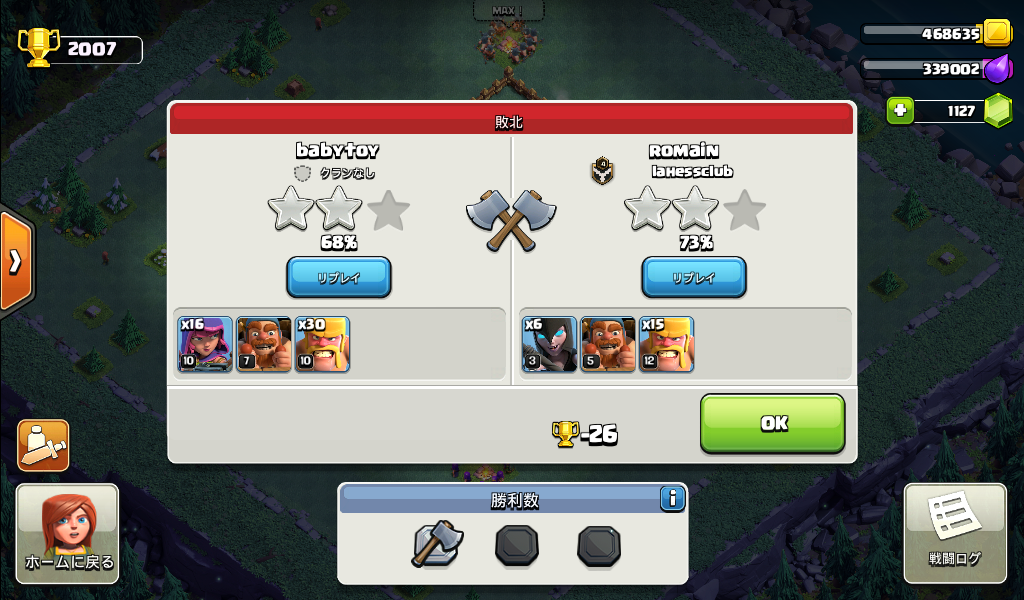Tap the trophy icon showing 2007
Viewport: 1024px width, 600px height.
38,47
